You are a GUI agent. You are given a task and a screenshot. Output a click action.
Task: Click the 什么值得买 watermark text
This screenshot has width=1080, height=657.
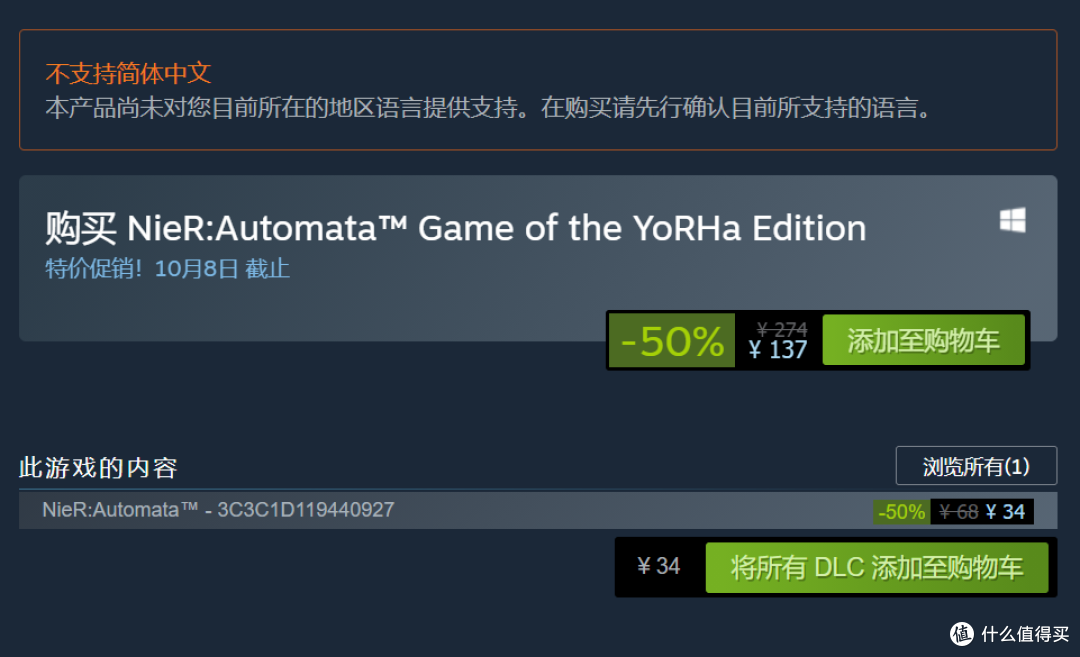point(1025,634)
